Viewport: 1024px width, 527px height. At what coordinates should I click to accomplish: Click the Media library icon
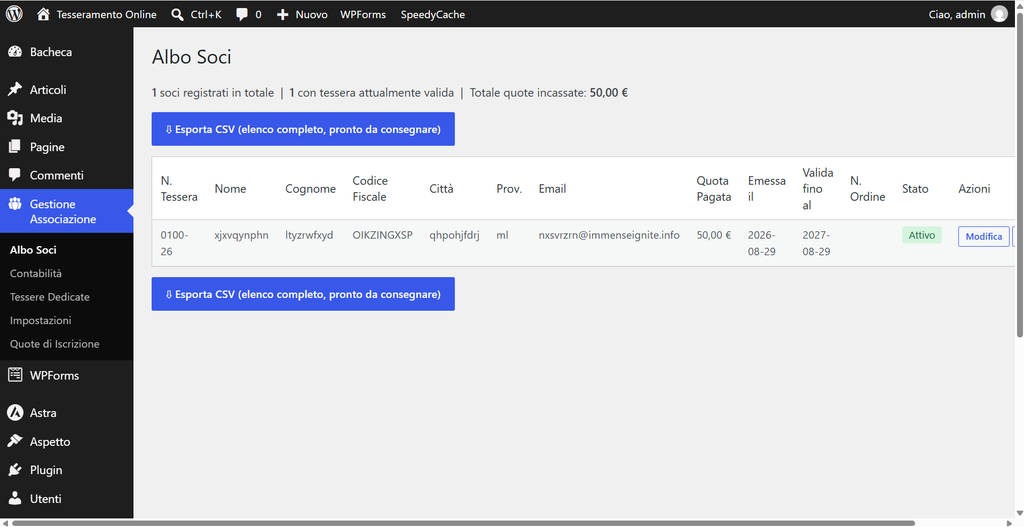[x=15, y=118]
